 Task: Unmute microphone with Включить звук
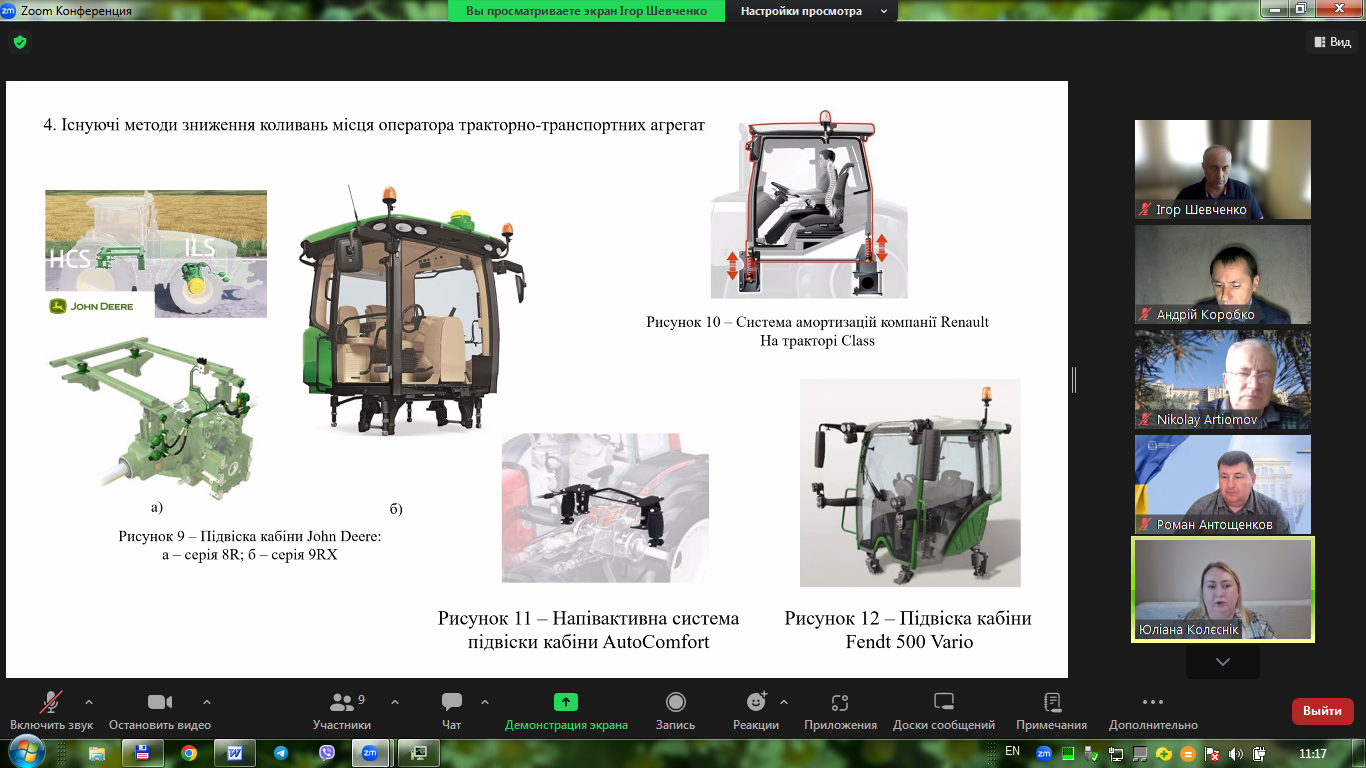pyautogui.click(x=51, y=703)
